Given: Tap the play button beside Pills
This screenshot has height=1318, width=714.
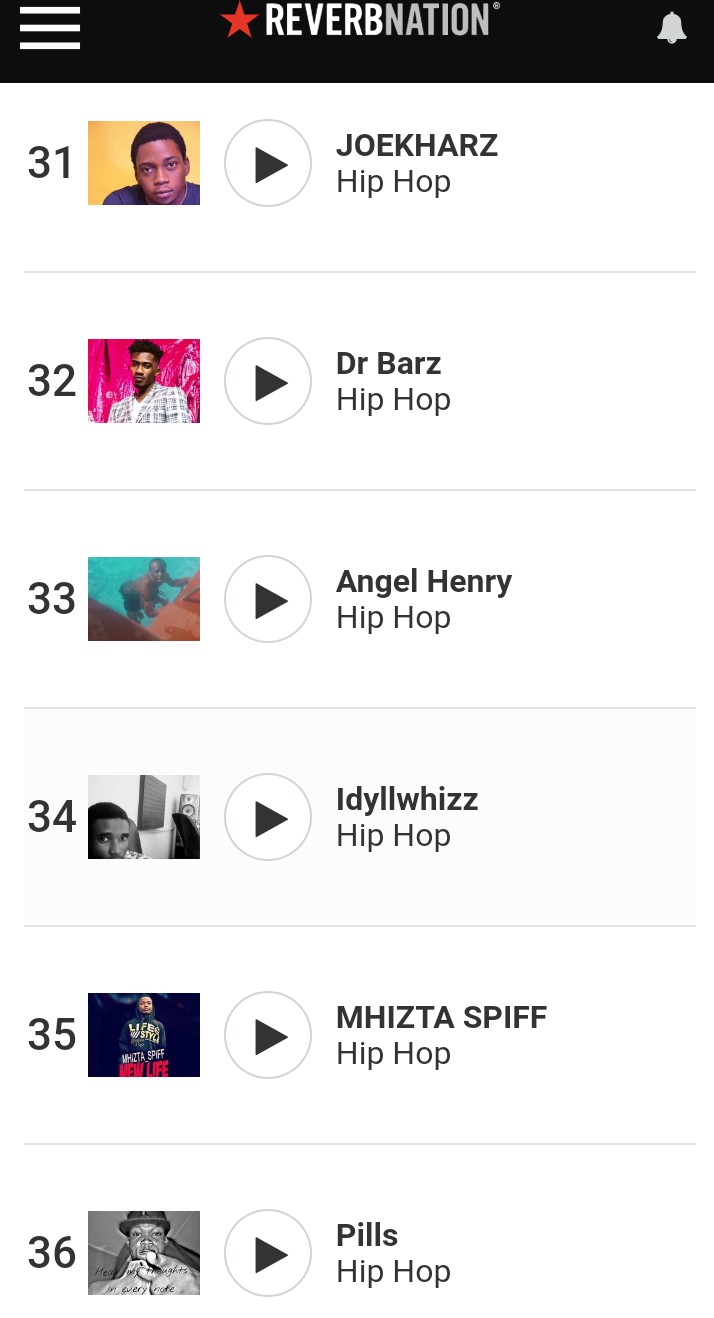Looking at the screenshot, I should tap(270, 1253).
